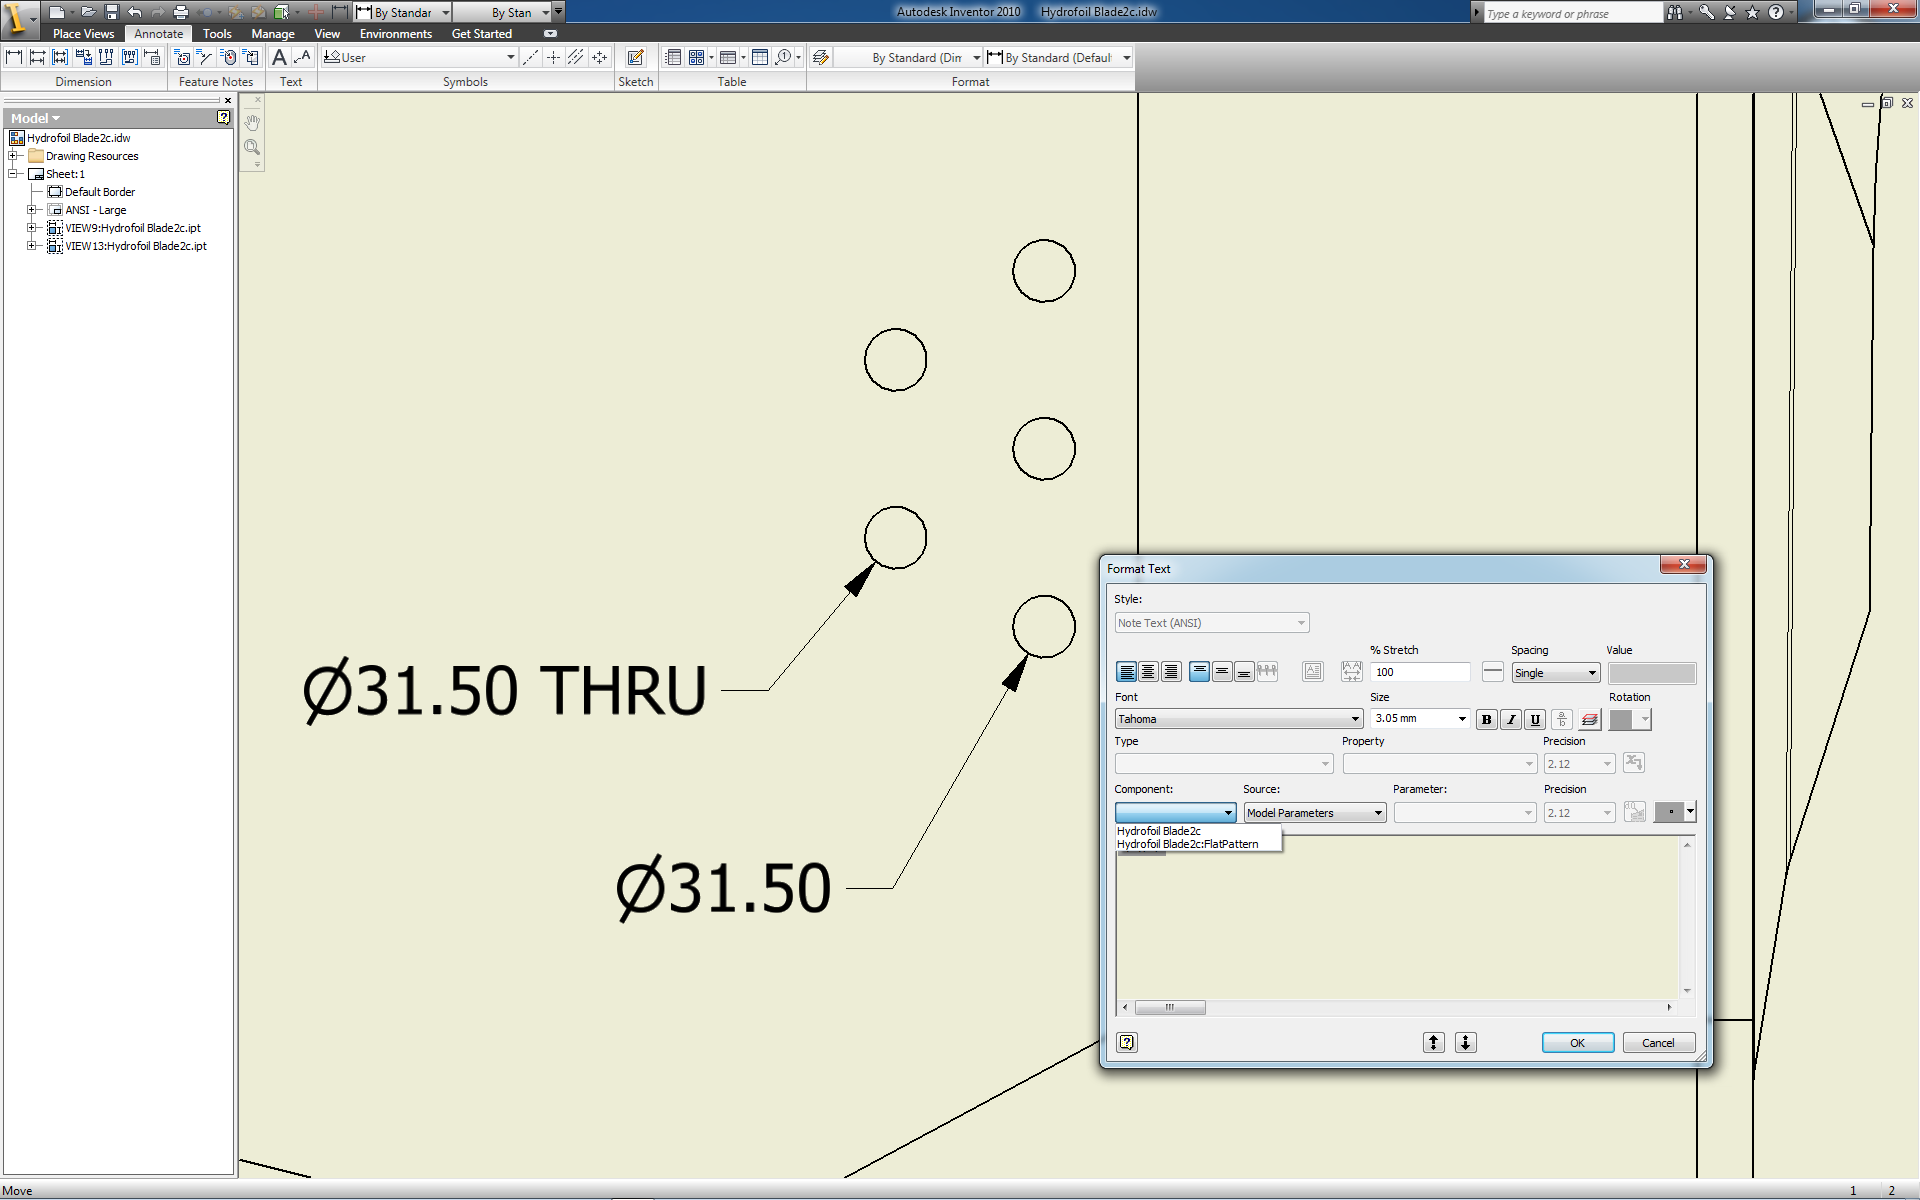The width and height of the screenshot is (1920, 1200).
Task: Click the % Stretch input field
Action: (1420, 672)
